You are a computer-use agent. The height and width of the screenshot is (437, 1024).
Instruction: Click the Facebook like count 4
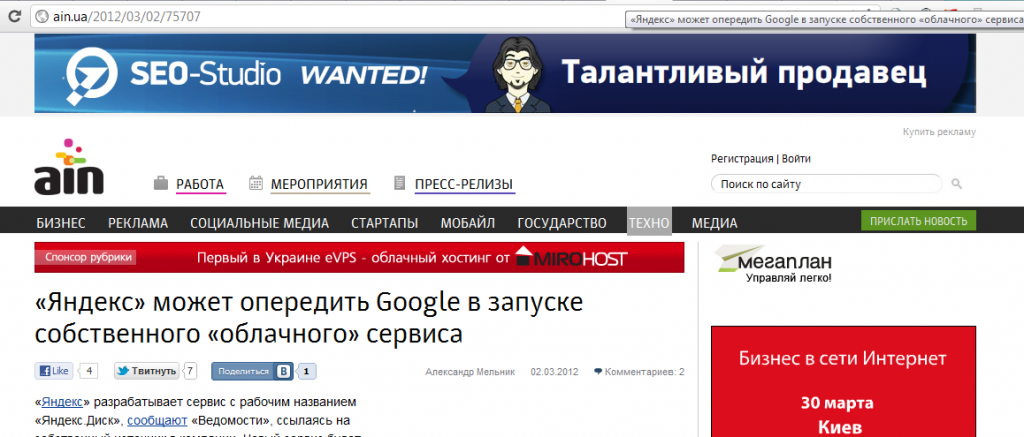point(89,371)
